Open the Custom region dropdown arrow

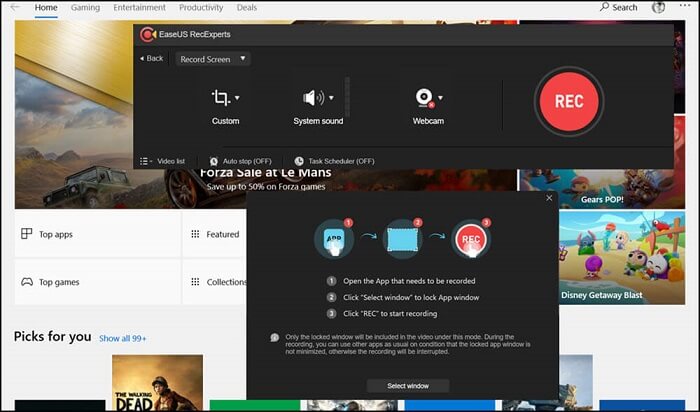pos(237,98)
